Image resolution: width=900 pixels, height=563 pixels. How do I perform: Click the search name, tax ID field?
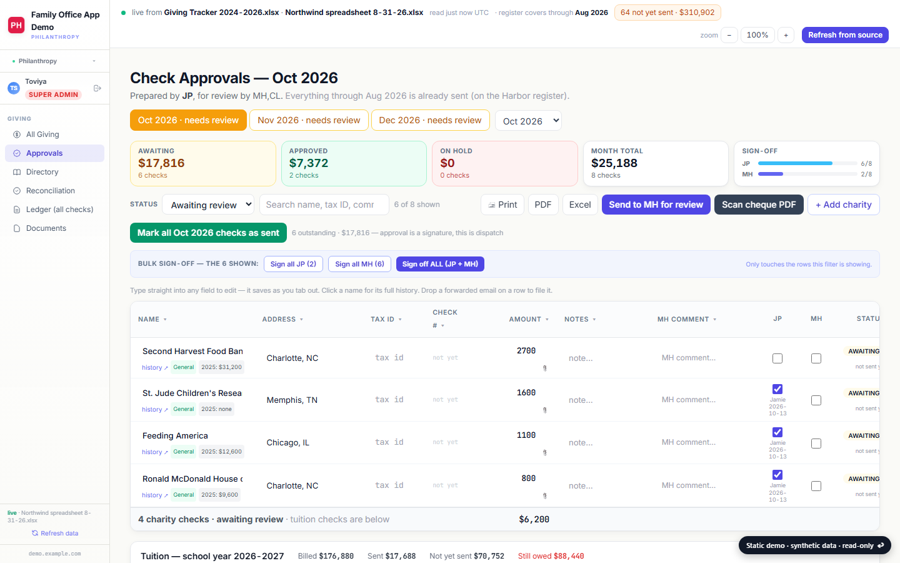coord(324,205)
